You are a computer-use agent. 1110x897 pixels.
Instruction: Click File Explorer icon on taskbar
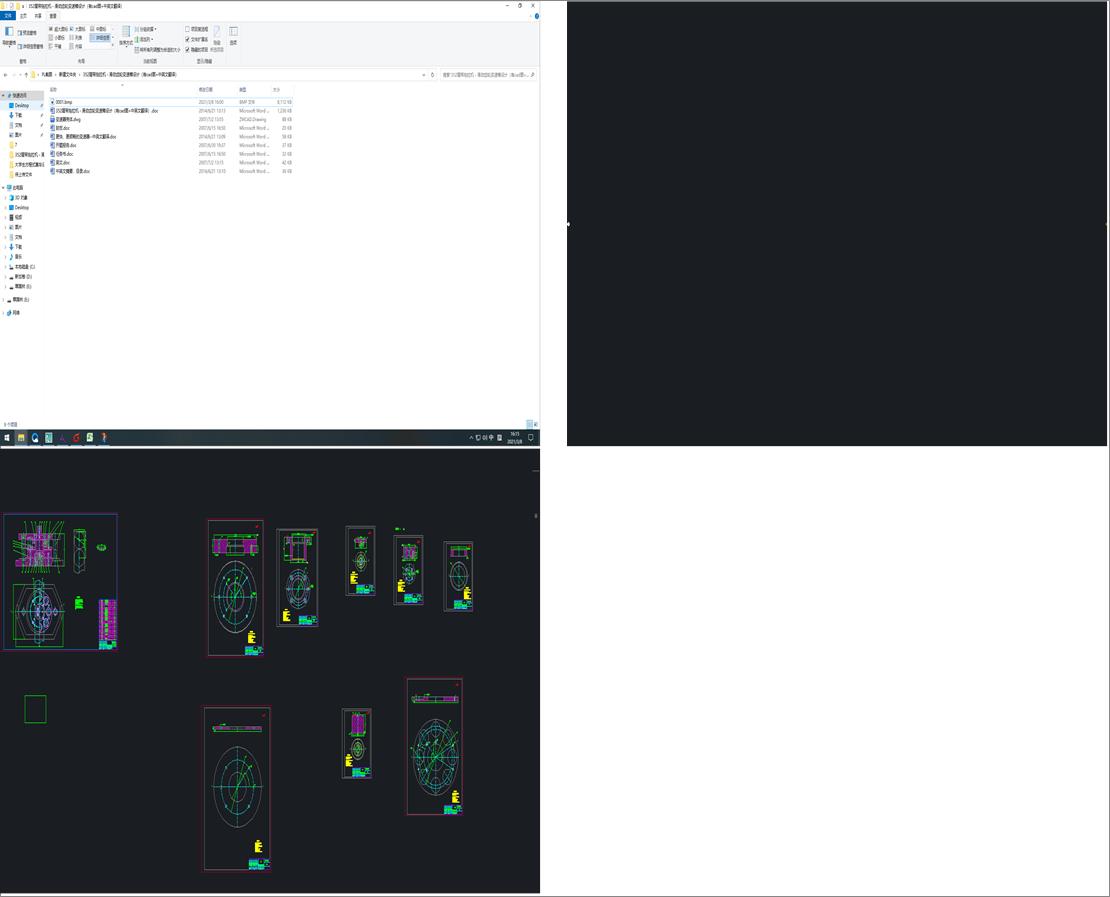[x=21, y=438]
